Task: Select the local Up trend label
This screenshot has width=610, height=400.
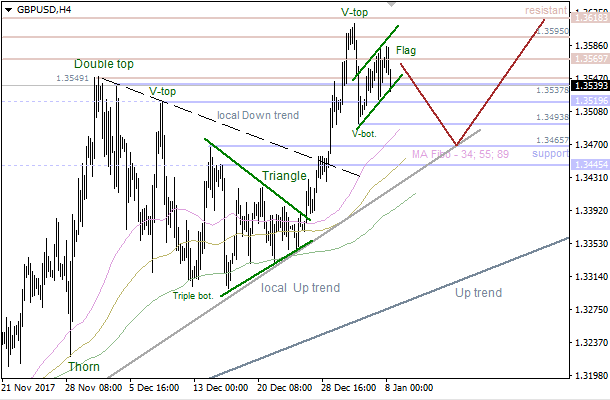Action: click(x=300, y=288)
